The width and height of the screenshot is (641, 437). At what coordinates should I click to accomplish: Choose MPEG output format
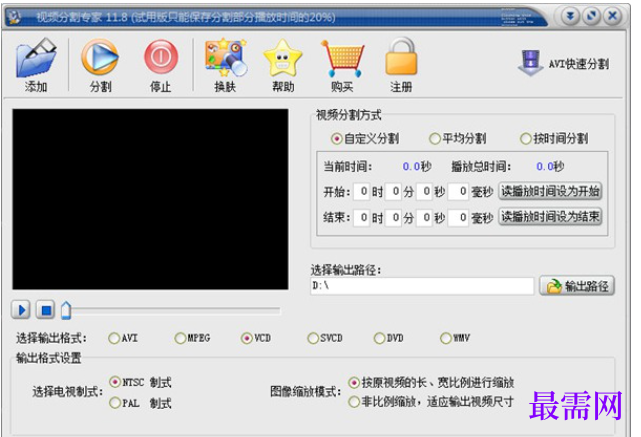pos(192,338)
